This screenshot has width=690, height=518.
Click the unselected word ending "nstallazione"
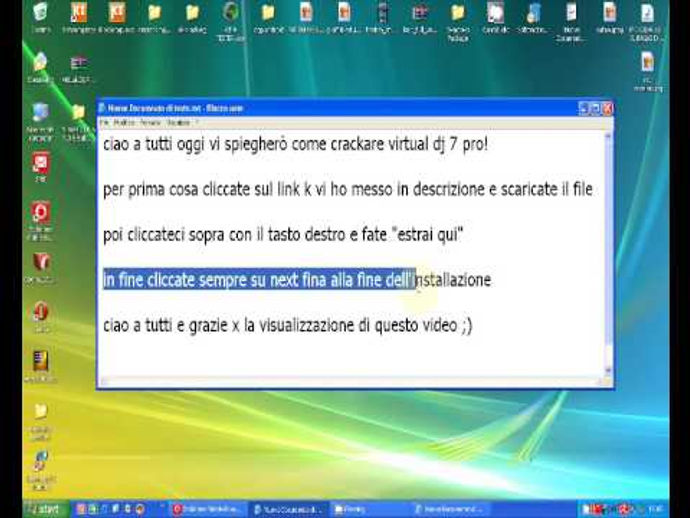click(x=453, y=280)
